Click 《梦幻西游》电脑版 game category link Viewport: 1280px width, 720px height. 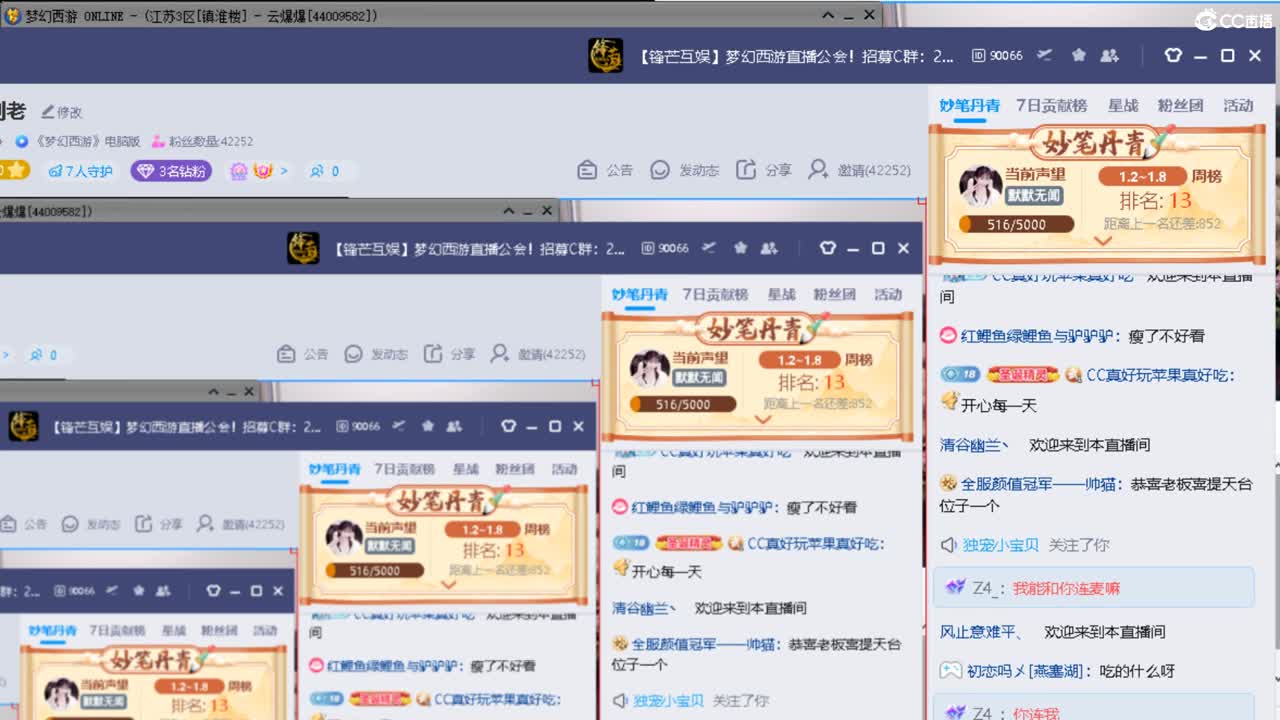88,142
